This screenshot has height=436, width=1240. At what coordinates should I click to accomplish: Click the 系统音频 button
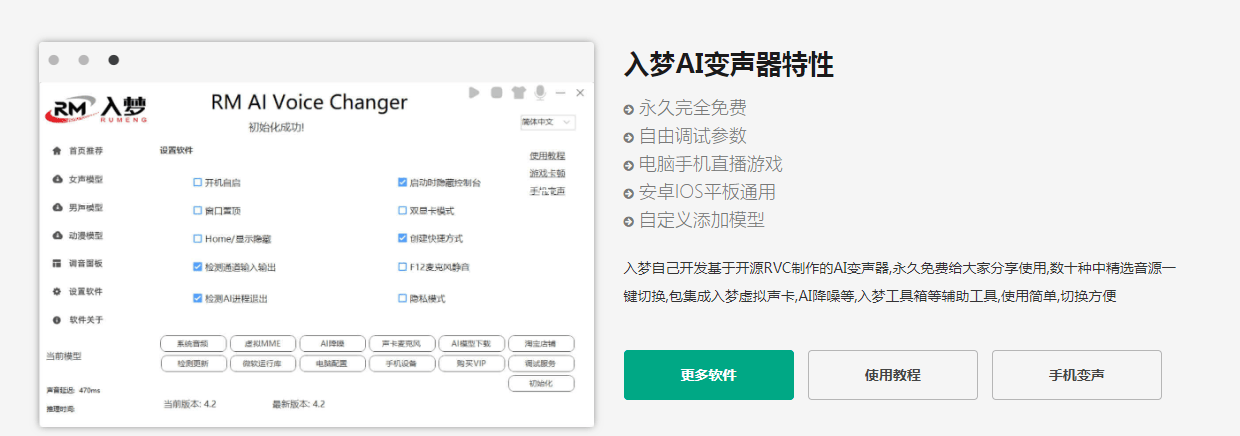193,344
